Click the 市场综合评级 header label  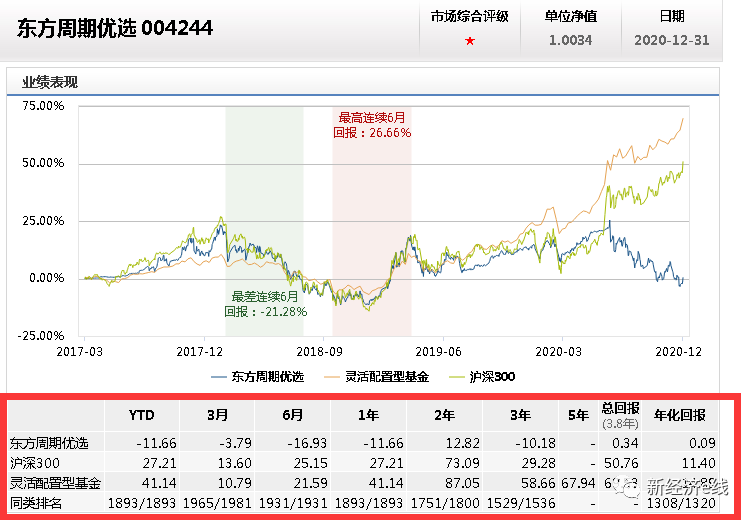point(470,17)
